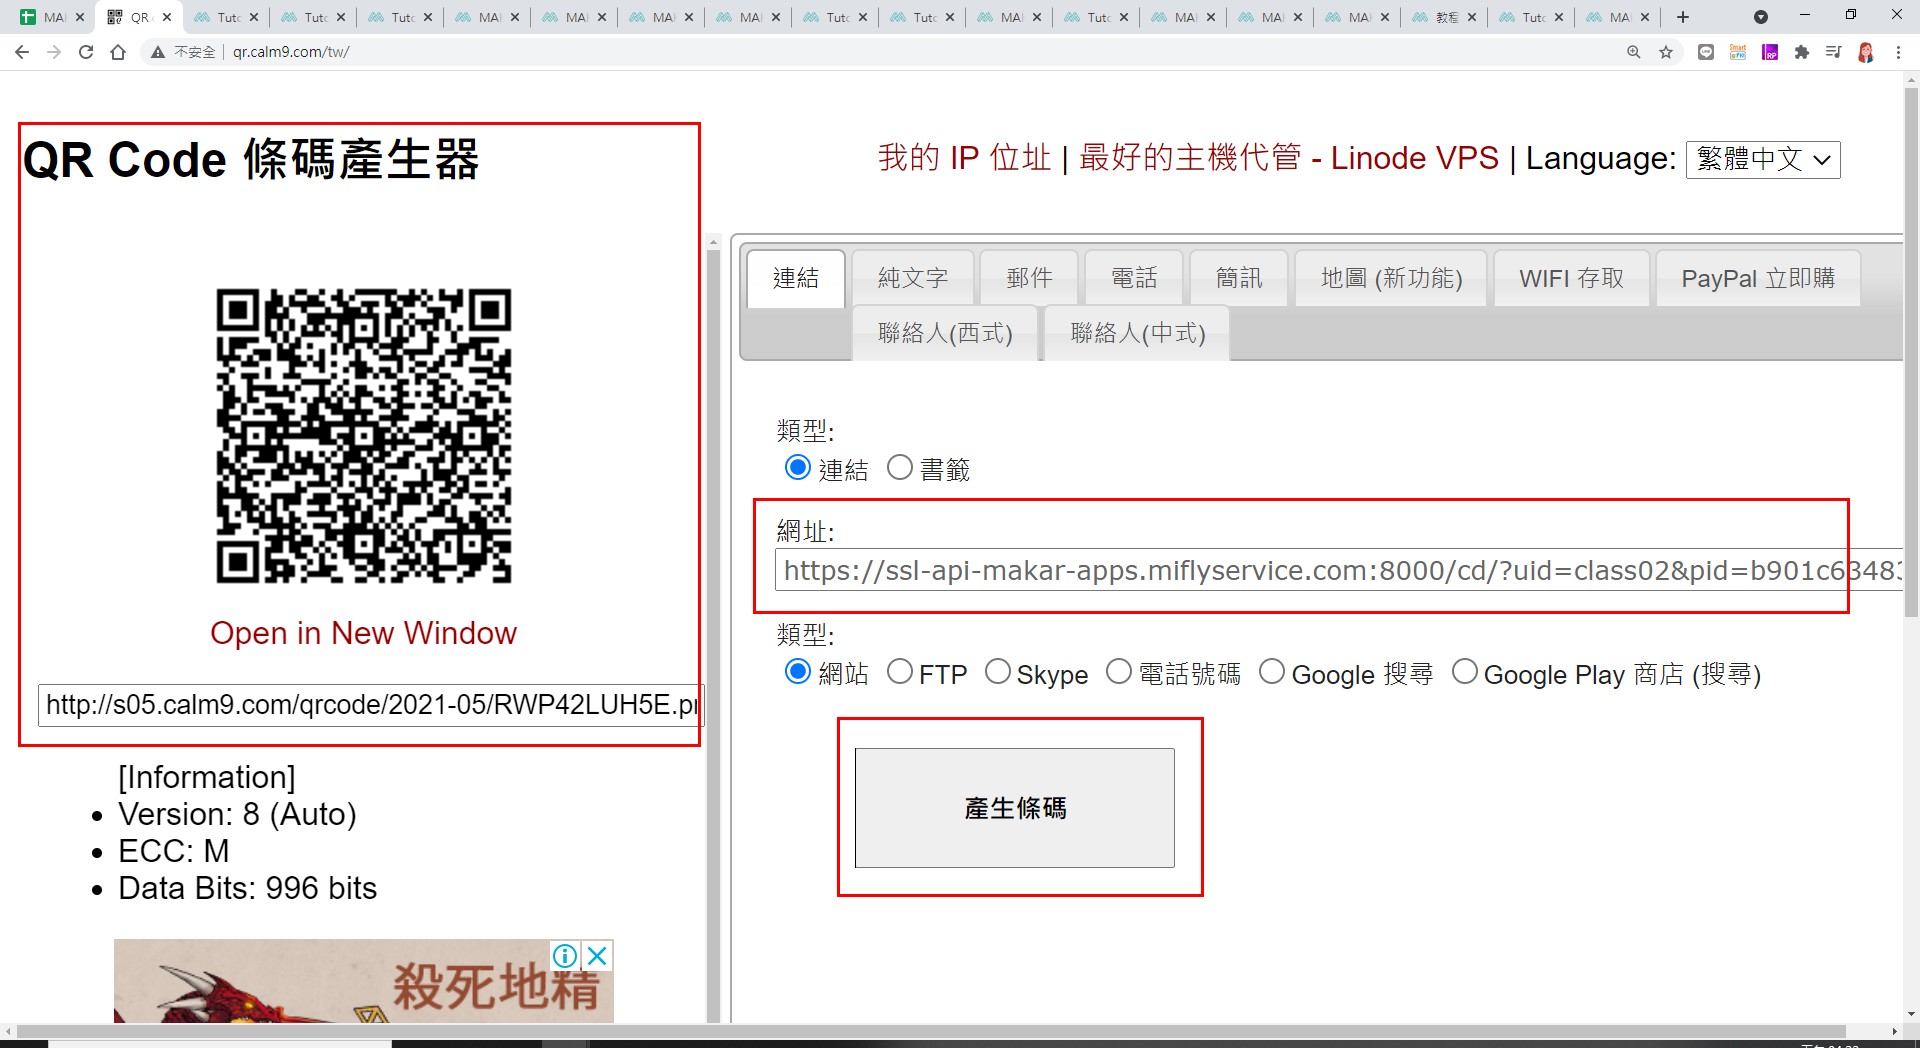
Task: Click the horizontal scrollbar at the bottom
Action: pyautogui.click(x=930, y=1031)
